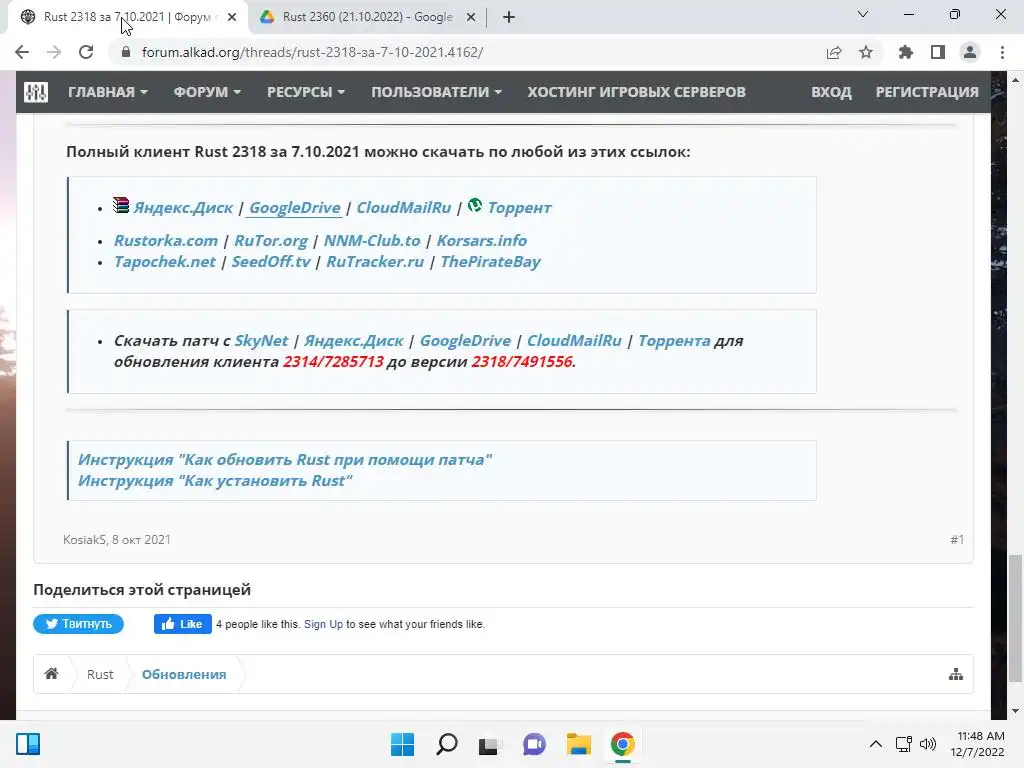Open the CloudMailRu full client link
The image size is (1024, 768).
tap(404, 208)
